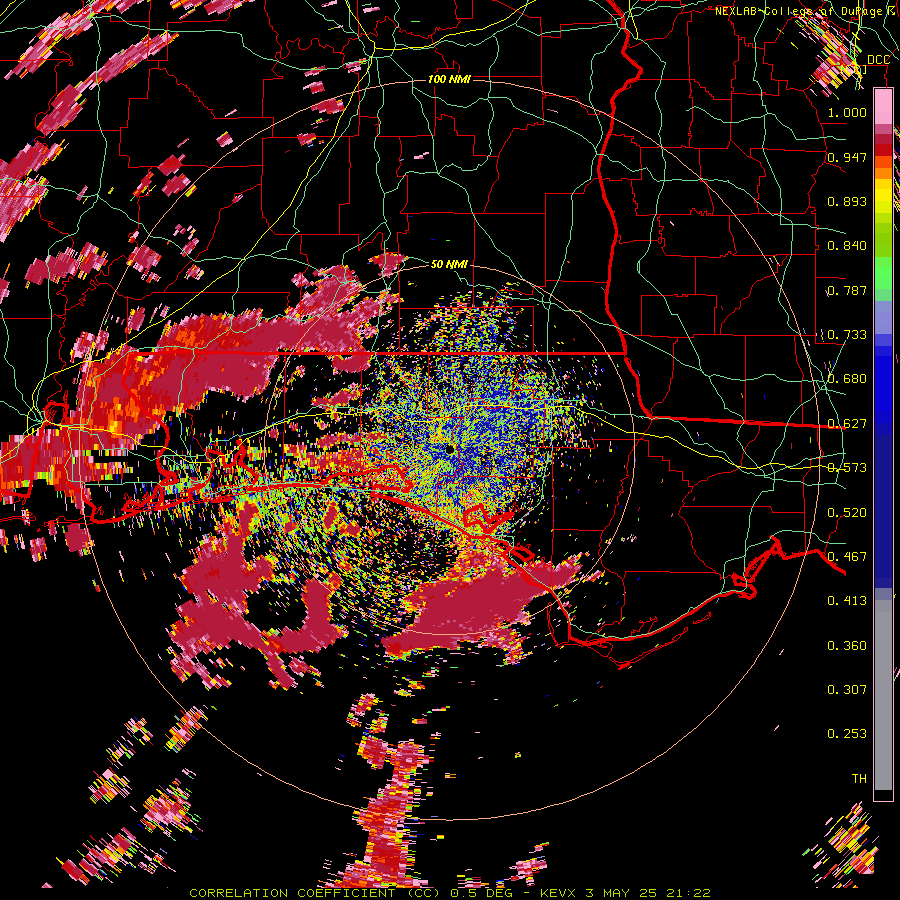The height and width of the screenshot is (900, 900).
Task: Click the 0.307 scale value
Action: [x=847, y=690]
